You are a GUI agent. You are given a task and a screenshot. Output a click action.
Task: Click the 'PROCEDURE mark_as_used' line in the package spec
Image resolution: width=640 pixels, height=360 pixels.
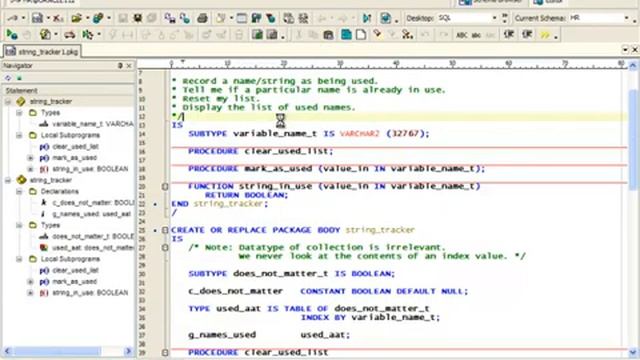click(336, 169)
